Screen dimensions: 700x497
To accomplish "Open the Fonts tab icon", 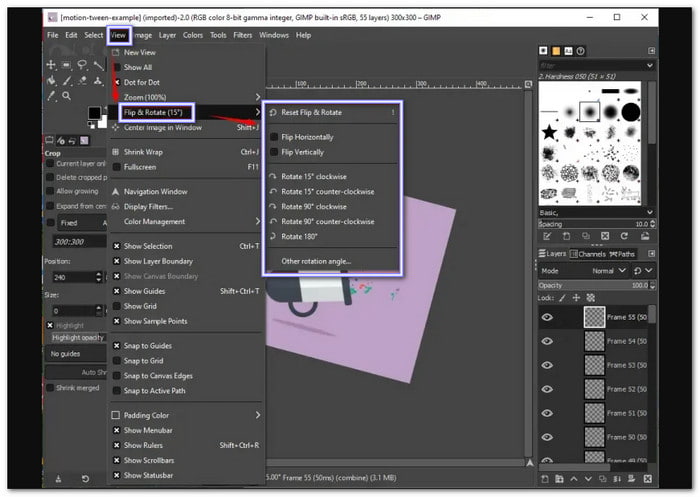I will (568, 51).
